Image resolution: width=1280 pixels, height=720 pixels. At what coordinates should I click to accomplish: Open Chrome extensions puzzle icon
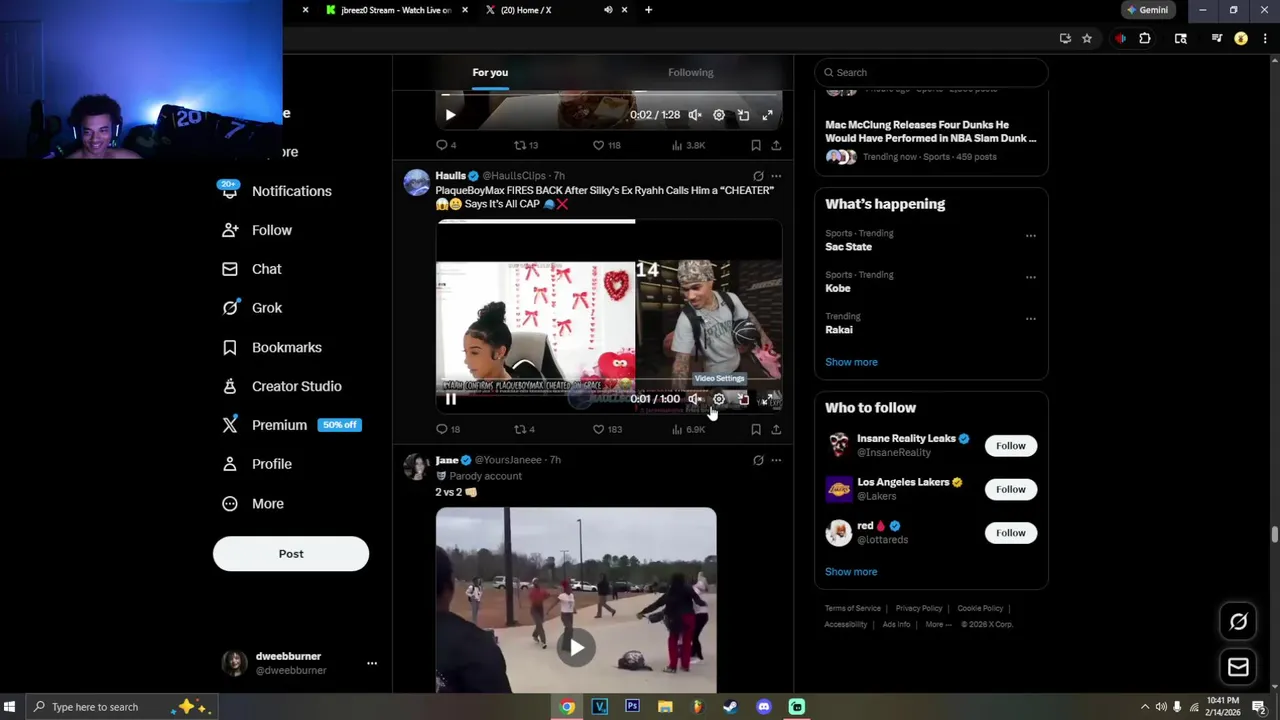[1145, 39]
